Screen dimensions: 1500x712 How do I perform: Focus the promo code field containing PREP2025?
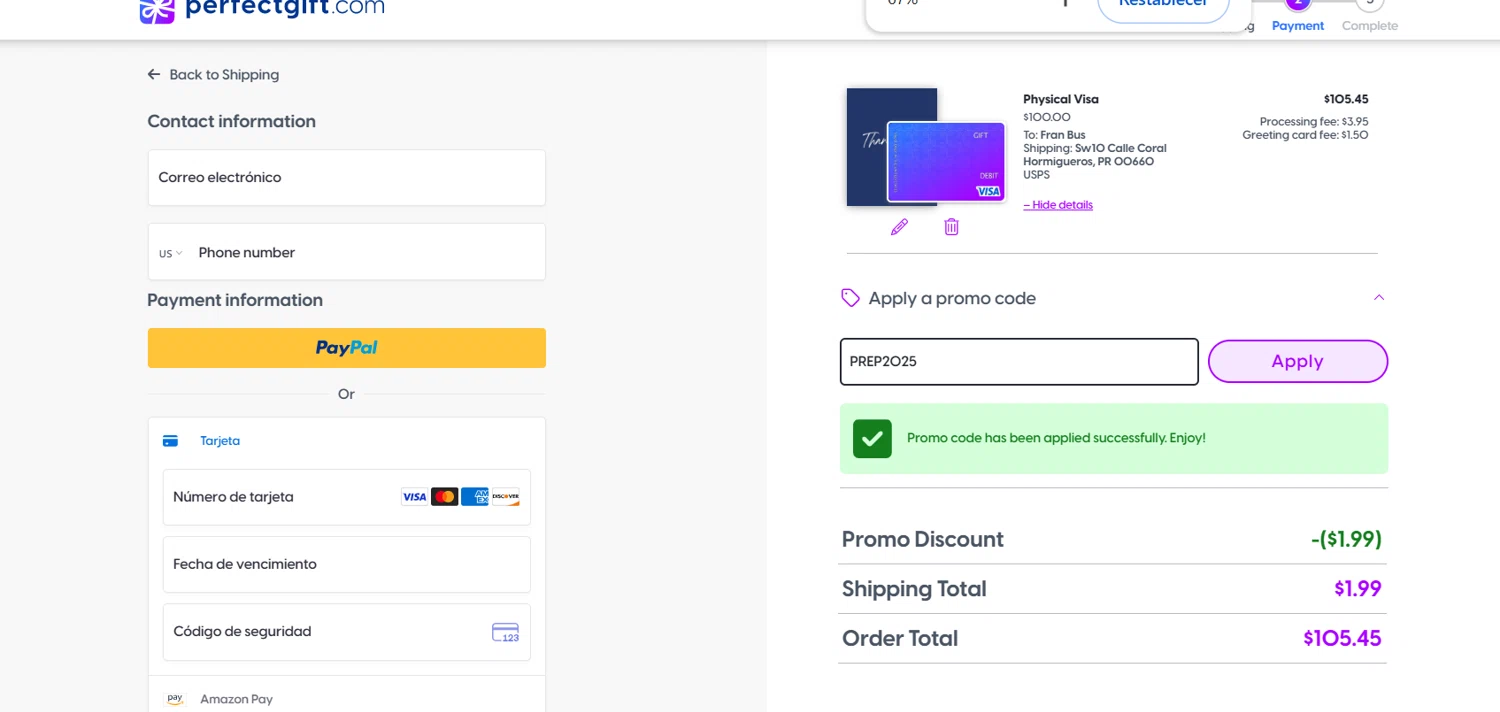click(1019, 362)
